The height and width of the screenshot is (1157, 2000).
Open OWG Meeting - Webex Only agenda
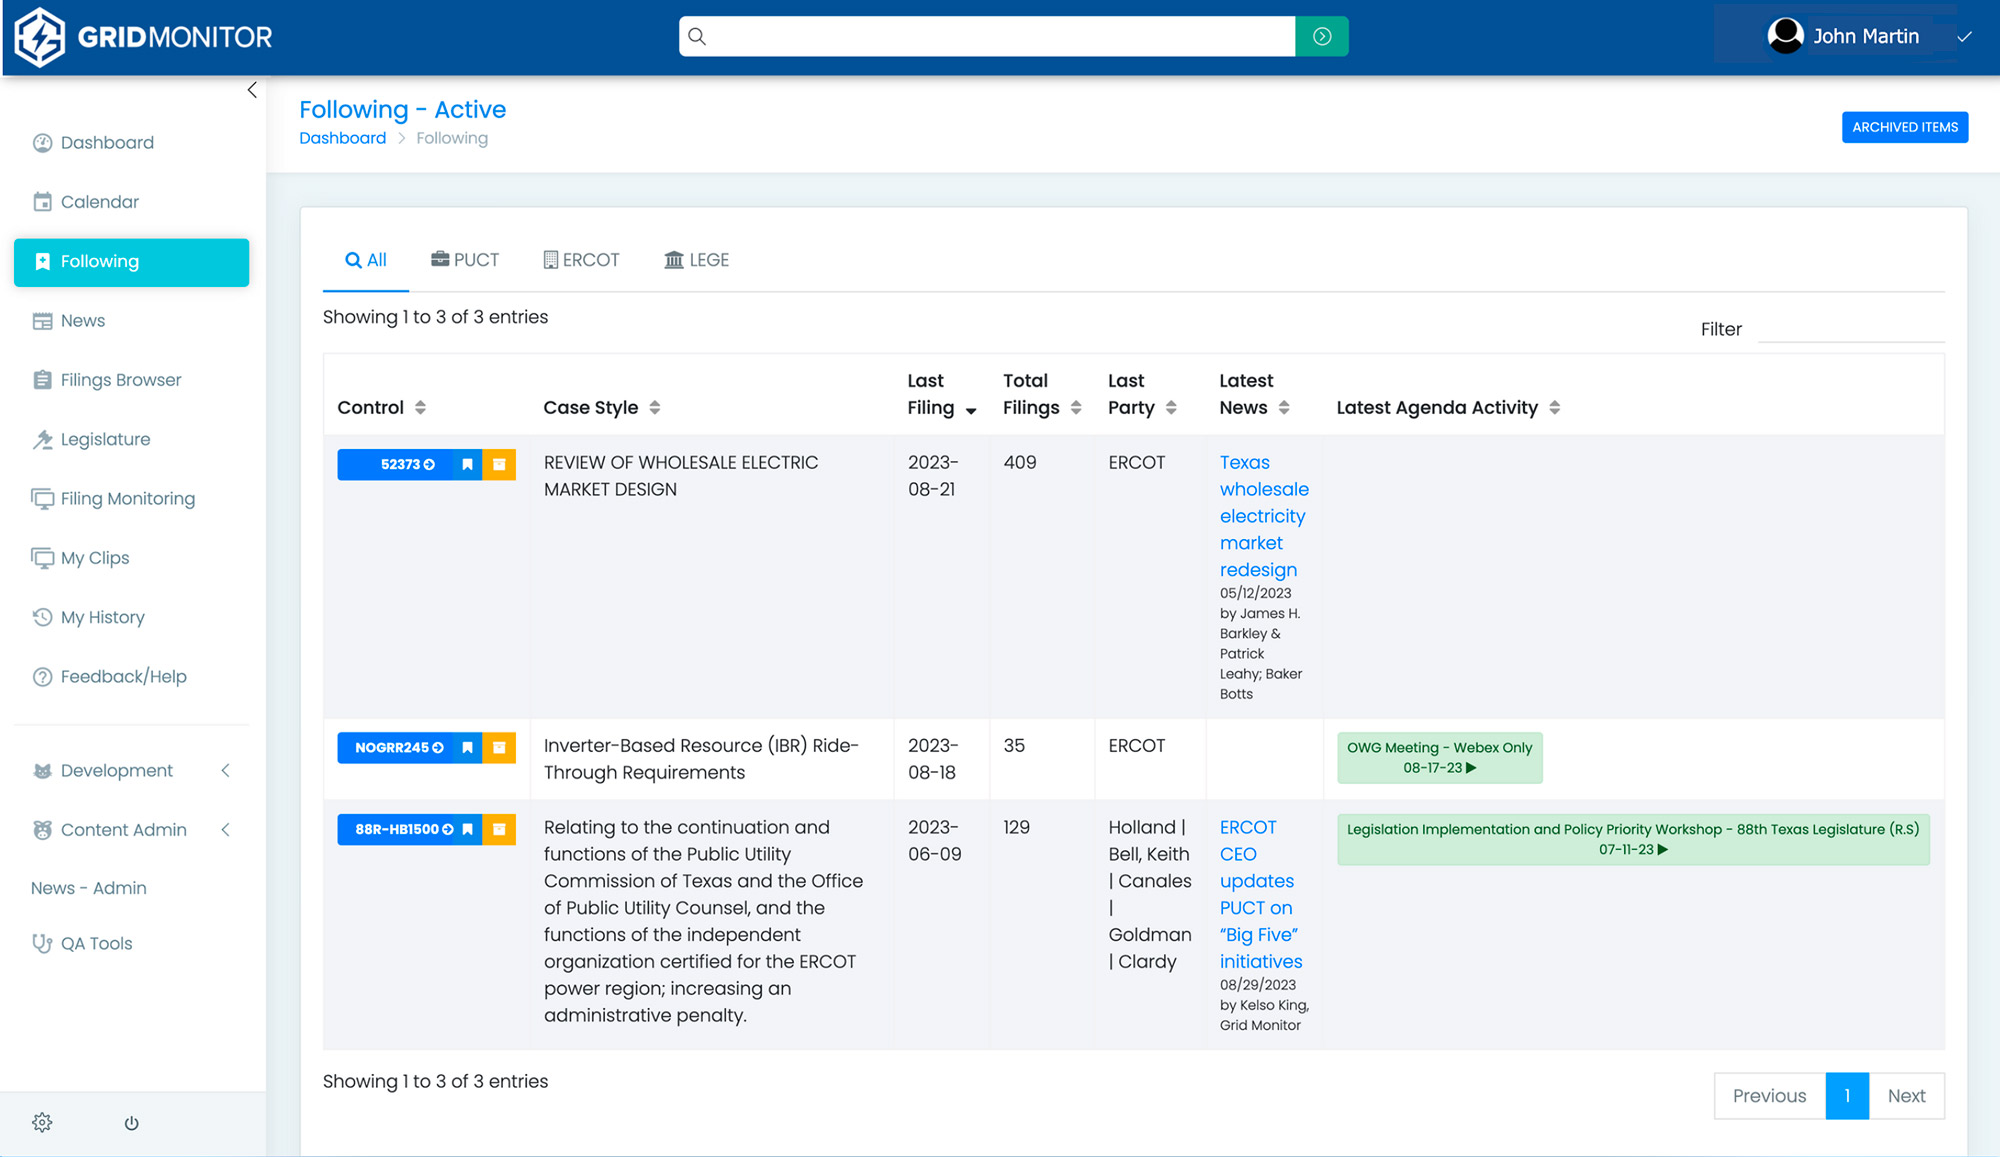pyautogui.click(x=1439, y=758)
